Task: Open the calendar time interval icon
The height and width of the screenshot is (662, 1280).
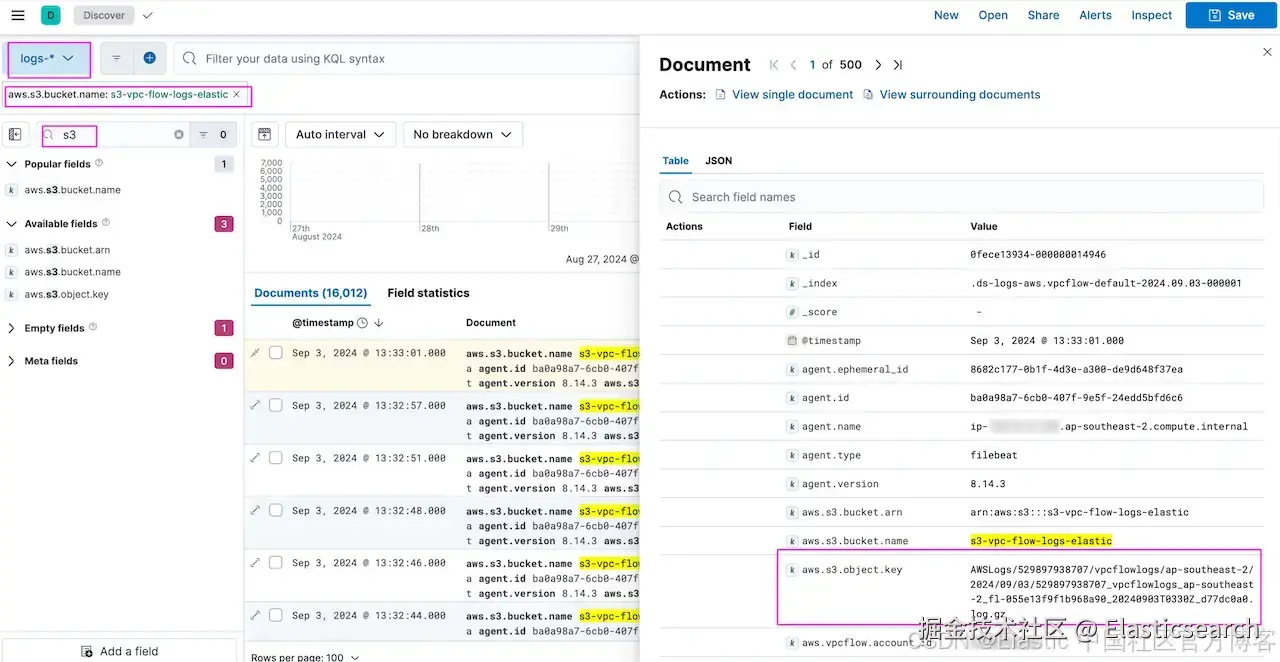Action: pos(263,134)
